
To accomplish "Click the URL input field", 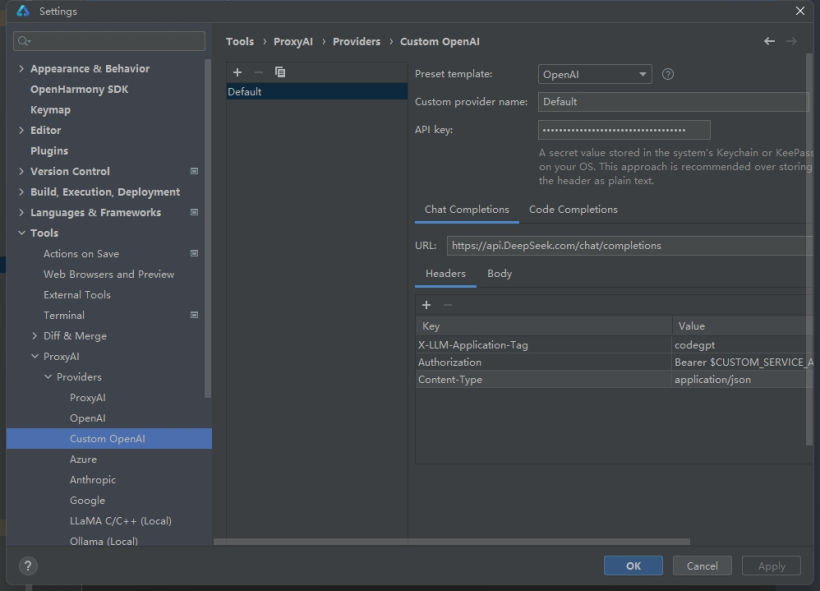I will coord(628,246).
